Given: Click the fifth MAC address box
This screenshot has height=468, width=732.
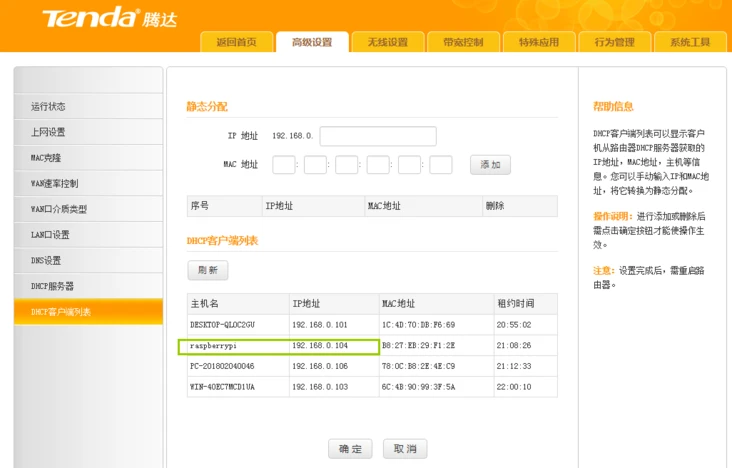Looking at the screenshot, I should click(x=409, y=164).
